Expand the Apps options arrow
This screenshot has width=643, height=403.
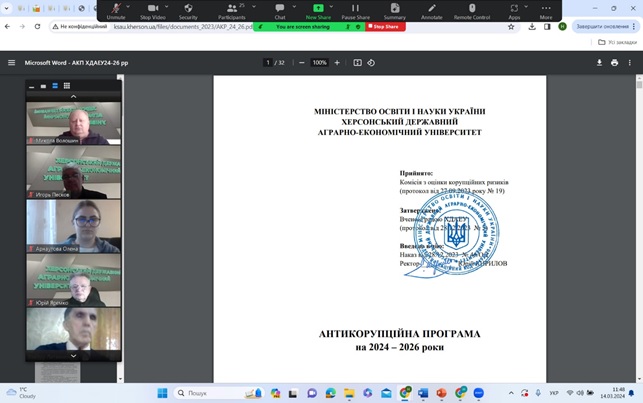click(x=526, y=7)
